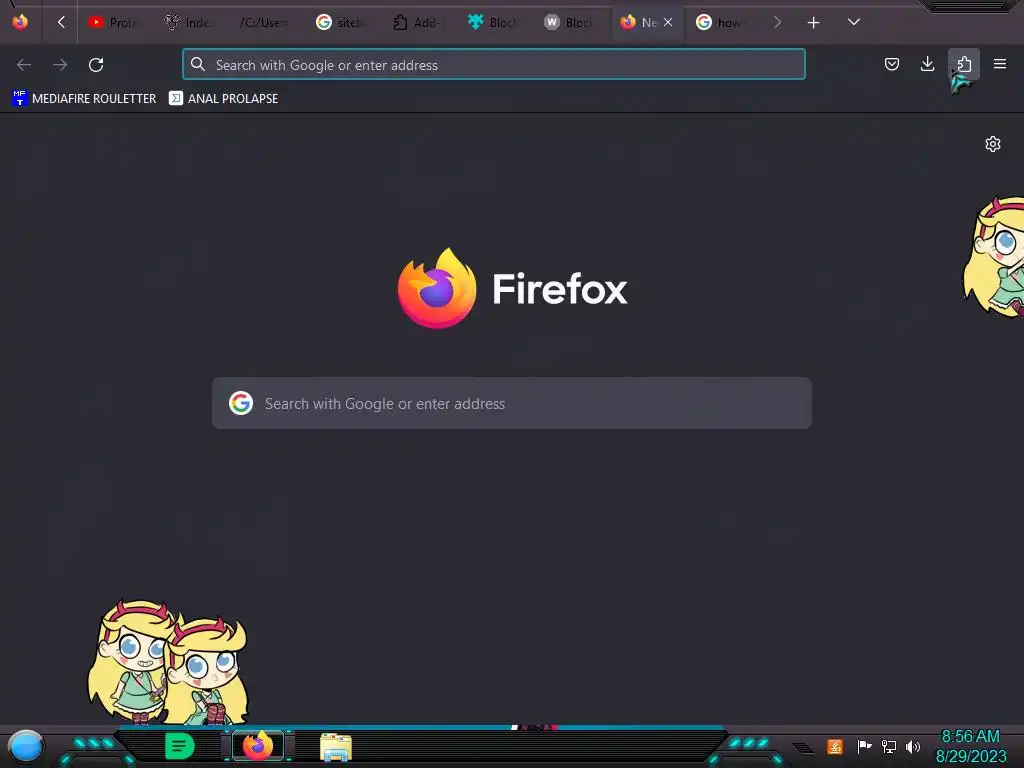
Task: Select the Firefox taskbar button
Action: (258, 746)
